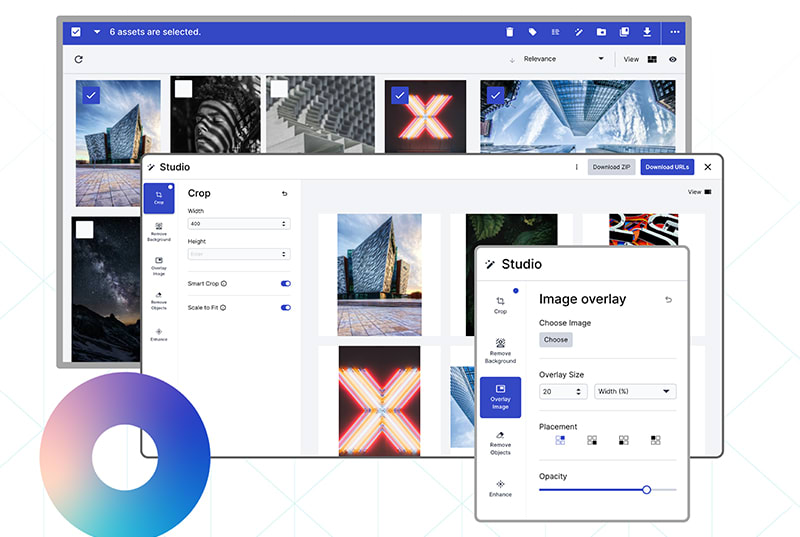Open the Relevance sort dropdown

tap(560, 59)
